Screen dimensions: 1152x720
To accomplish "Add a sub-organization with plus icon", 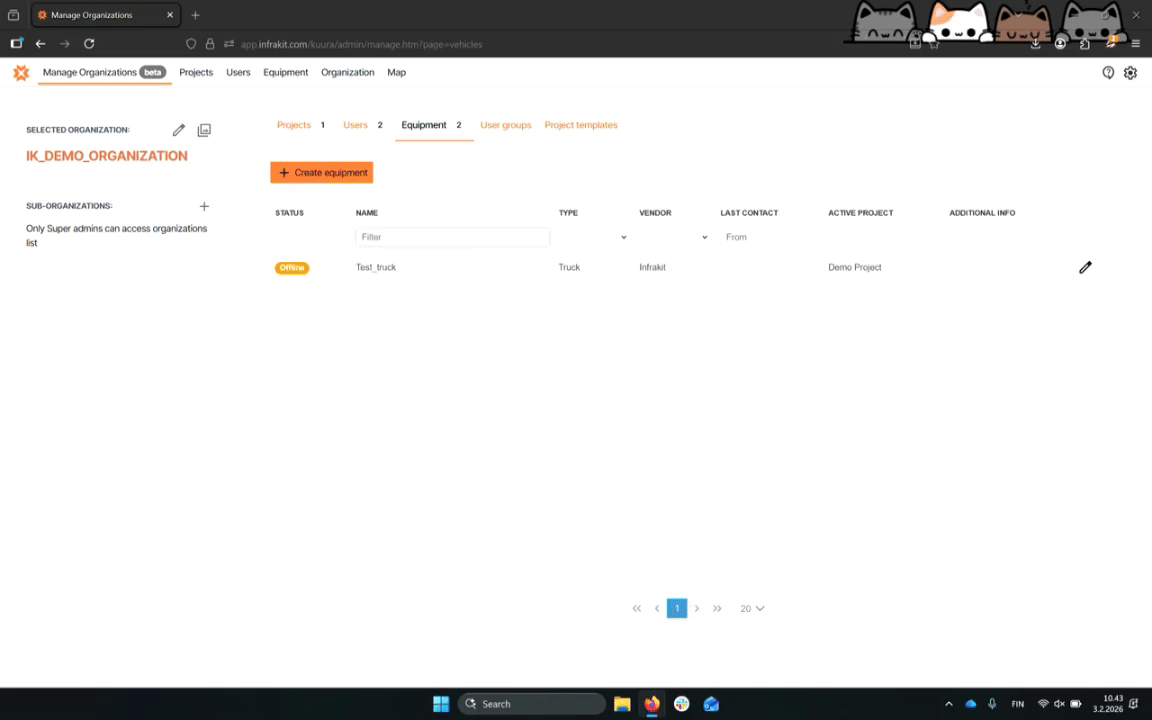I will (x=204, y=206).
